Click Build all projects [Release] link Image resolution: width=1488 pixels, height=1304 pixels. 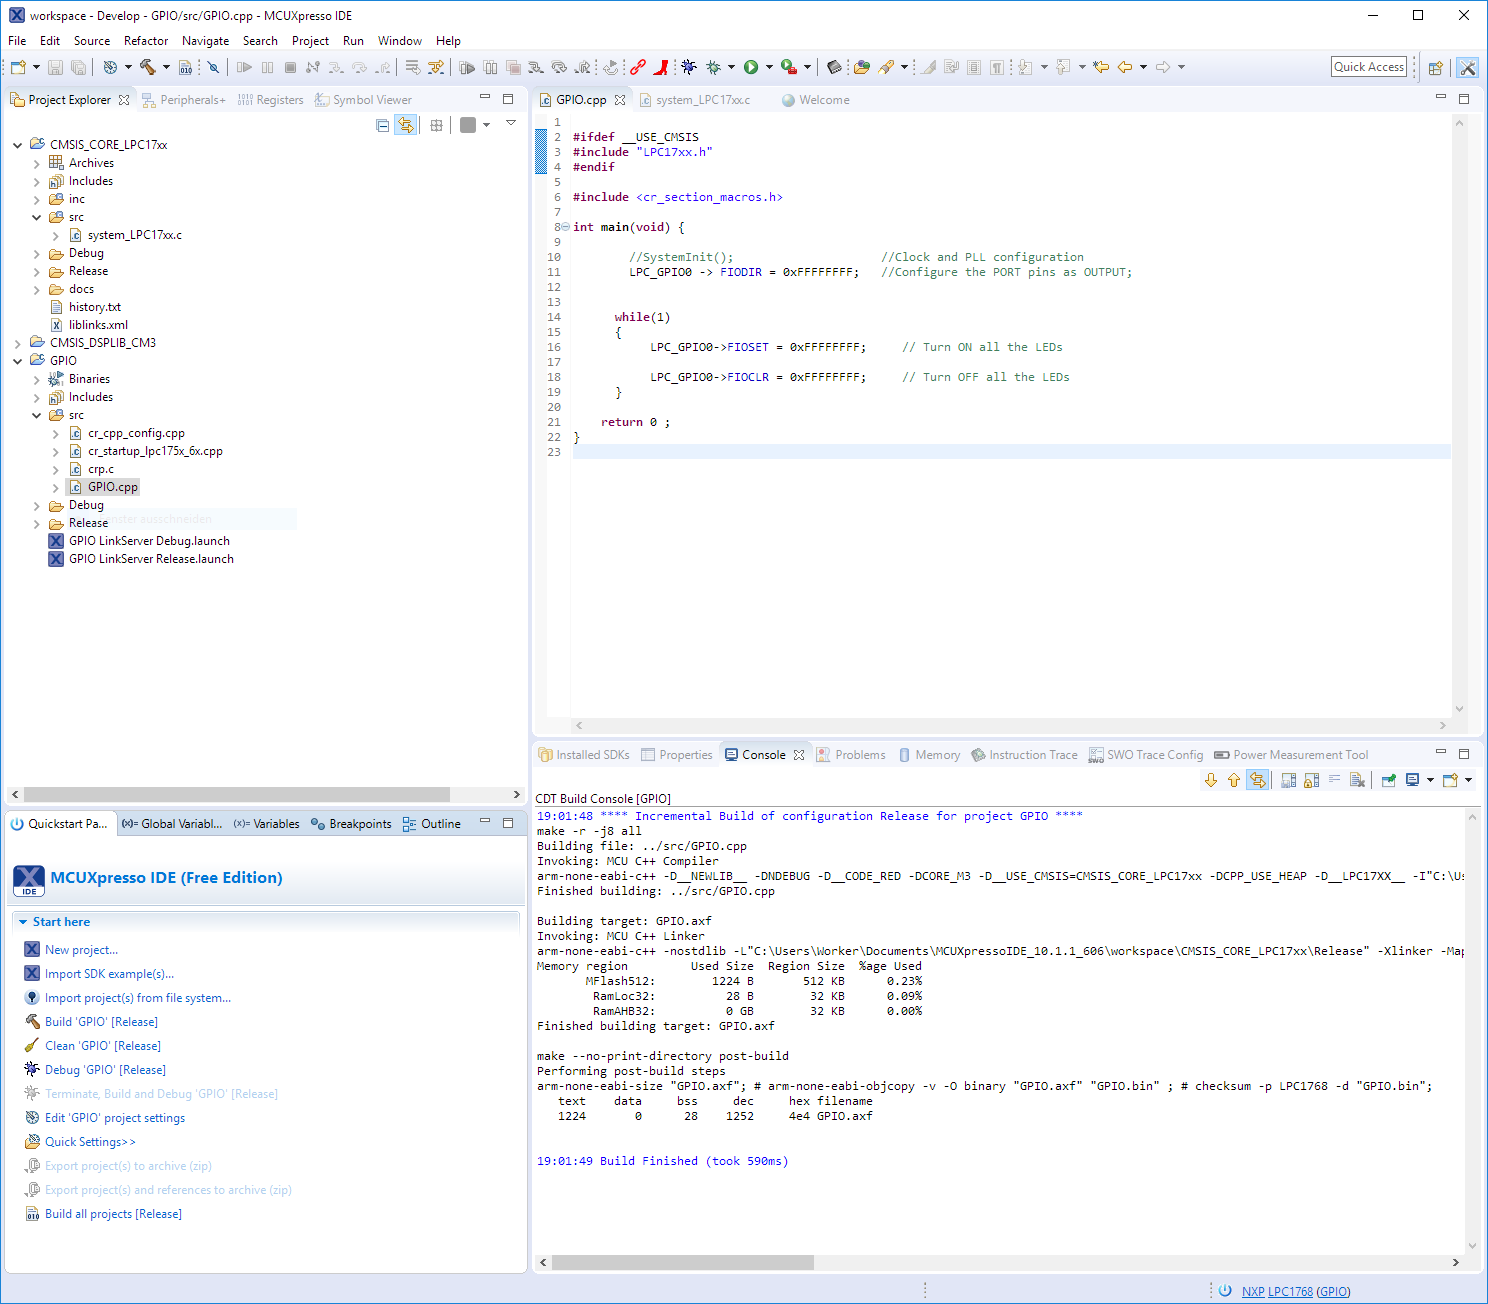tap(113, 1214)
